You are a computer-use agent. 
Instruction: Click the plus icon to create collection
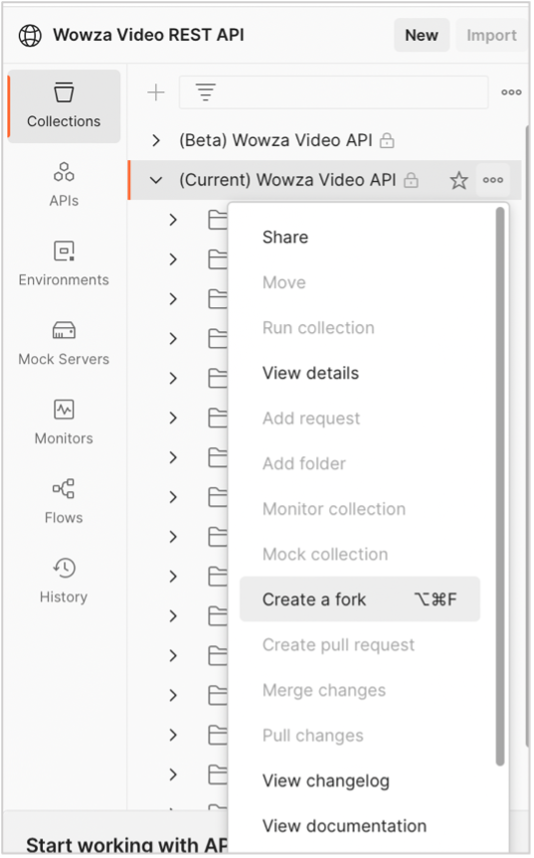click(156, 92)
